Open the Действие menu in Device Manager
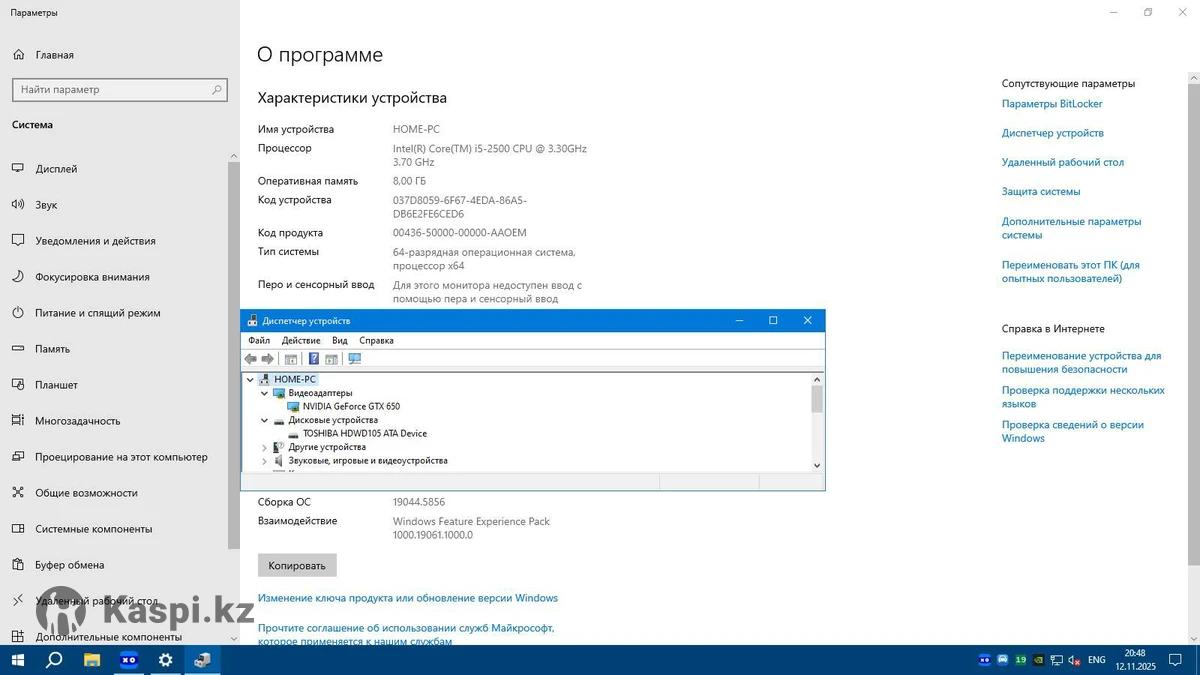The height and width of the screenshot is (675, 1200). [x=300, y=340]
